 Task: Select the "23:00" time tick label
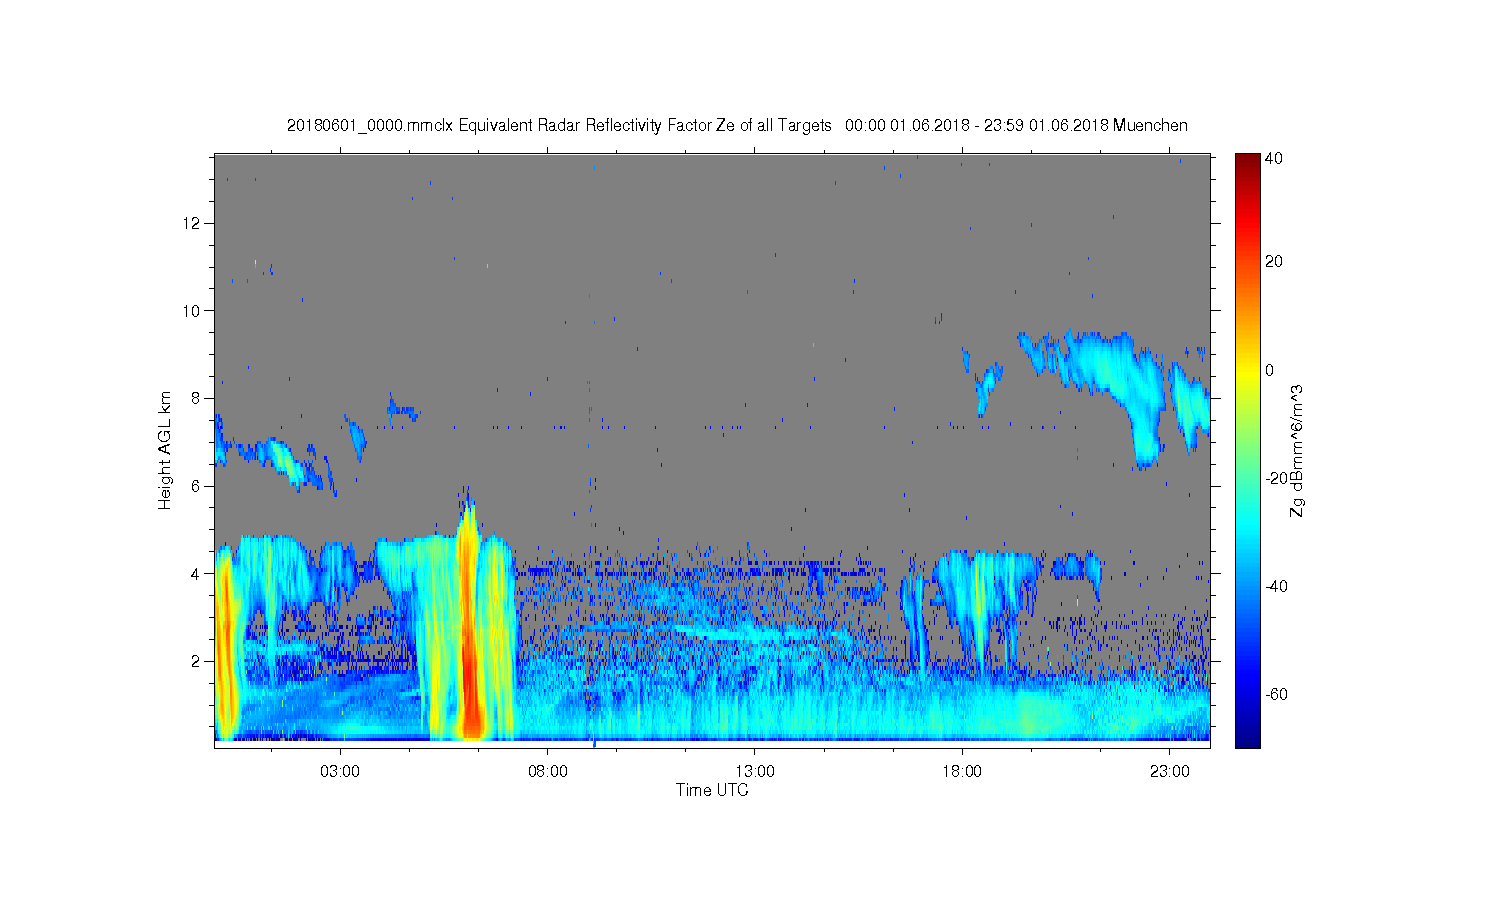click(x=1170, y=772)
